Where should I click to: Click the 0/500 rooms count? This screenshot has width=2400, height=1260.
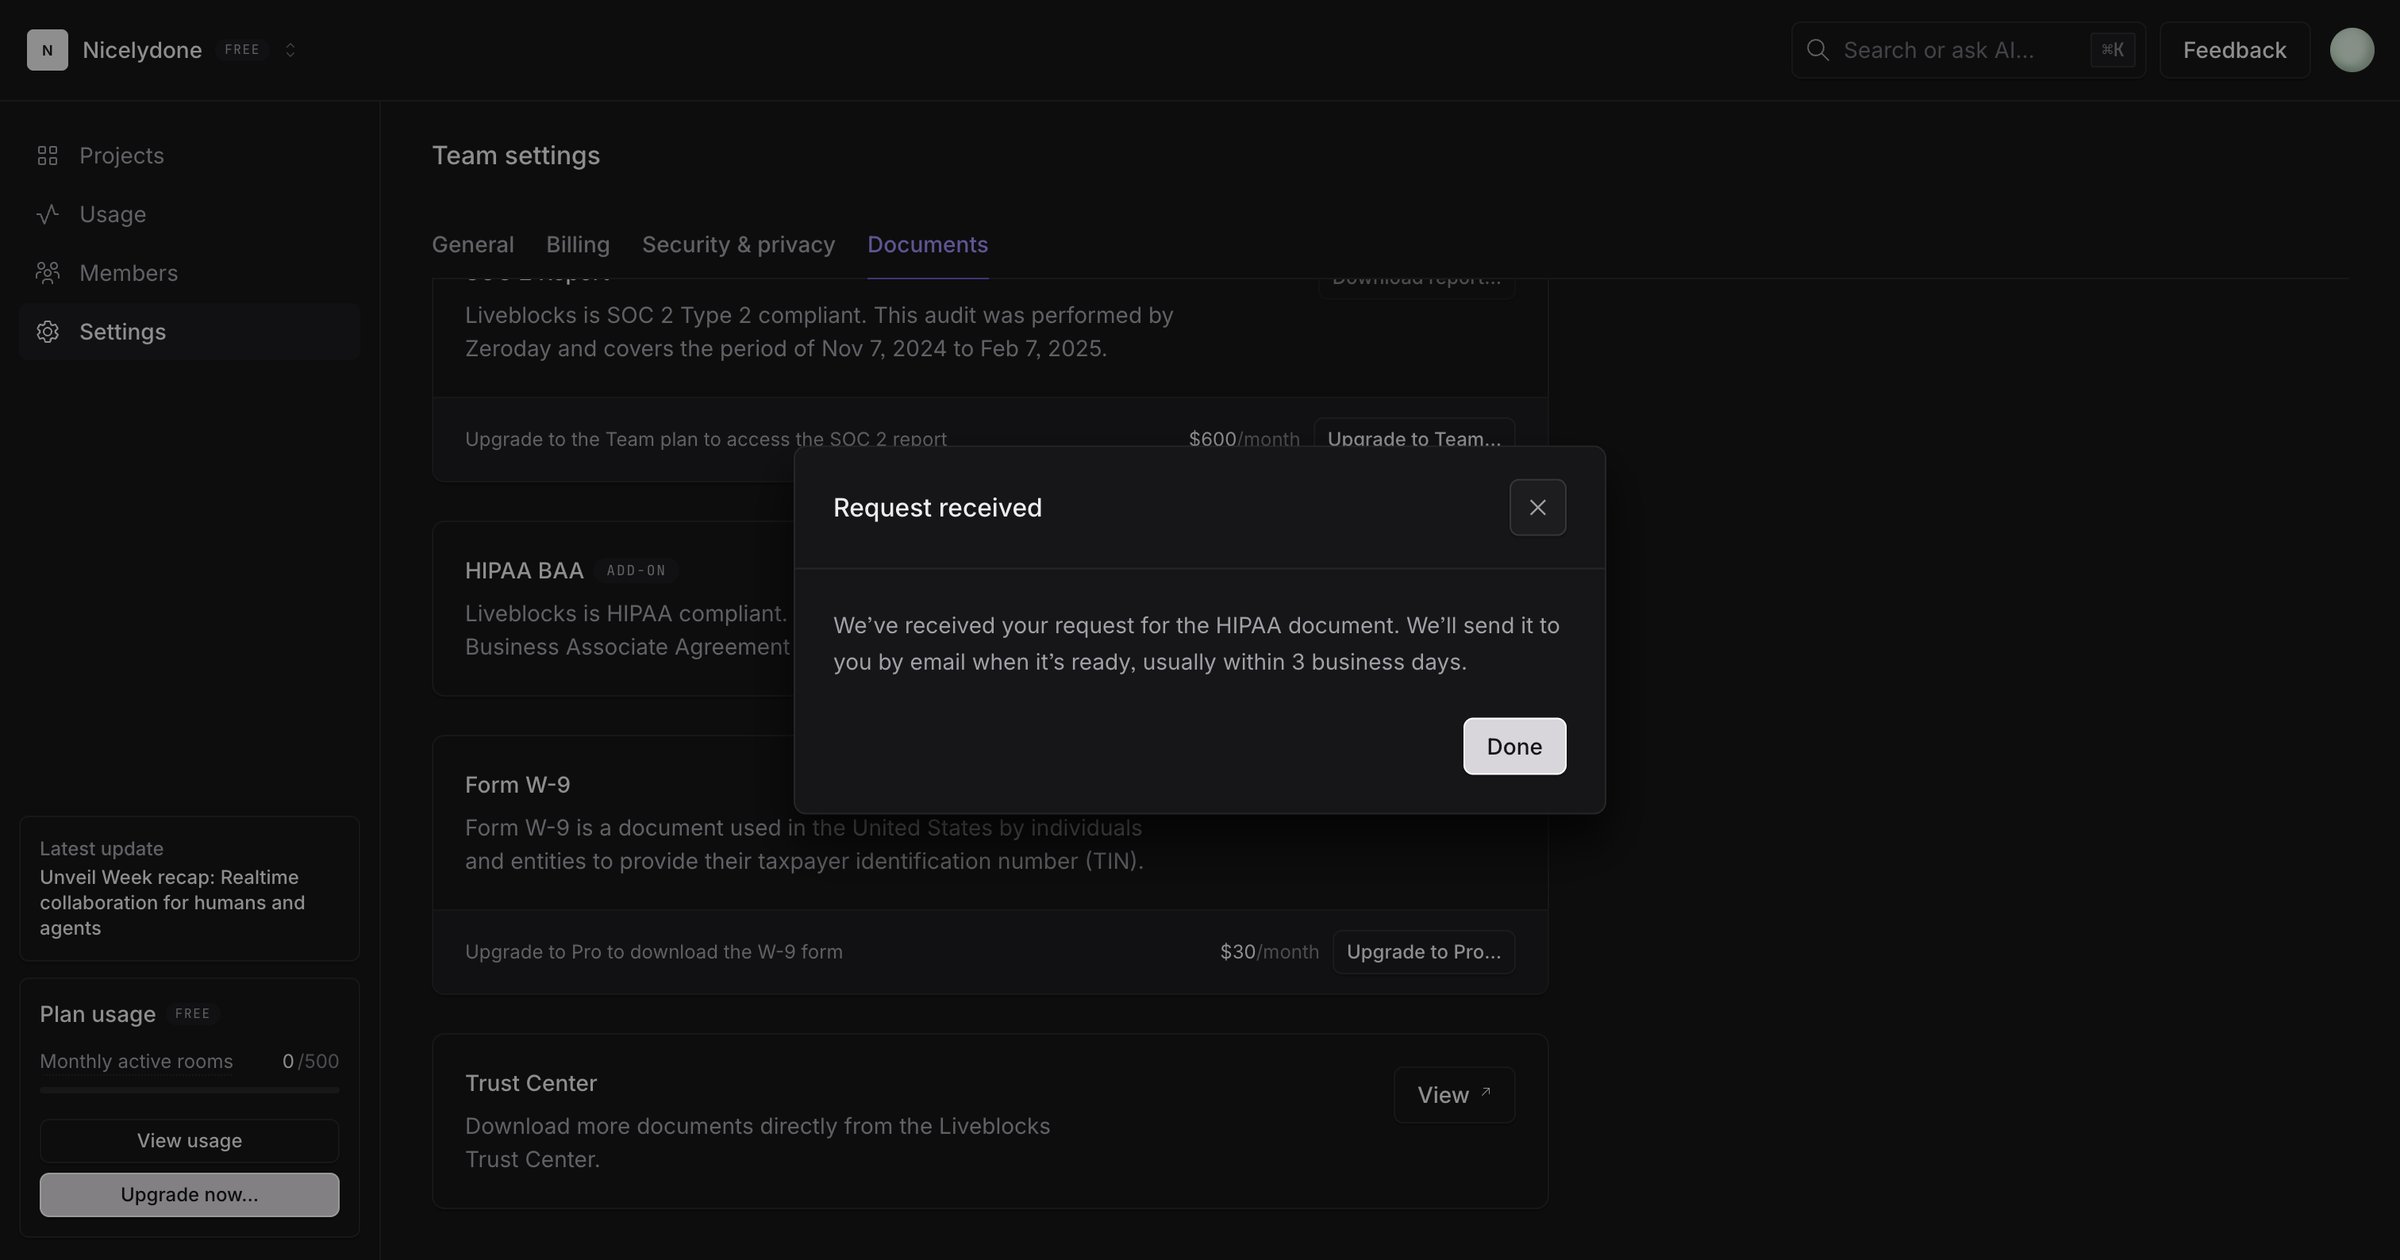point(310,1061)
